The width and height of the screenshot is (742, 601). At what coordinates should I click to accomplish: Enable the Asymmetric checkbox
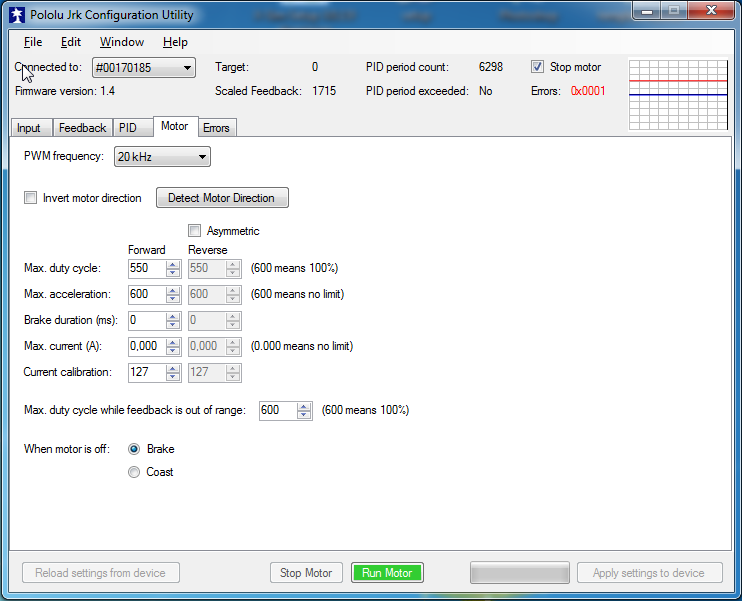pyautogui.click(x=194, y=231)
